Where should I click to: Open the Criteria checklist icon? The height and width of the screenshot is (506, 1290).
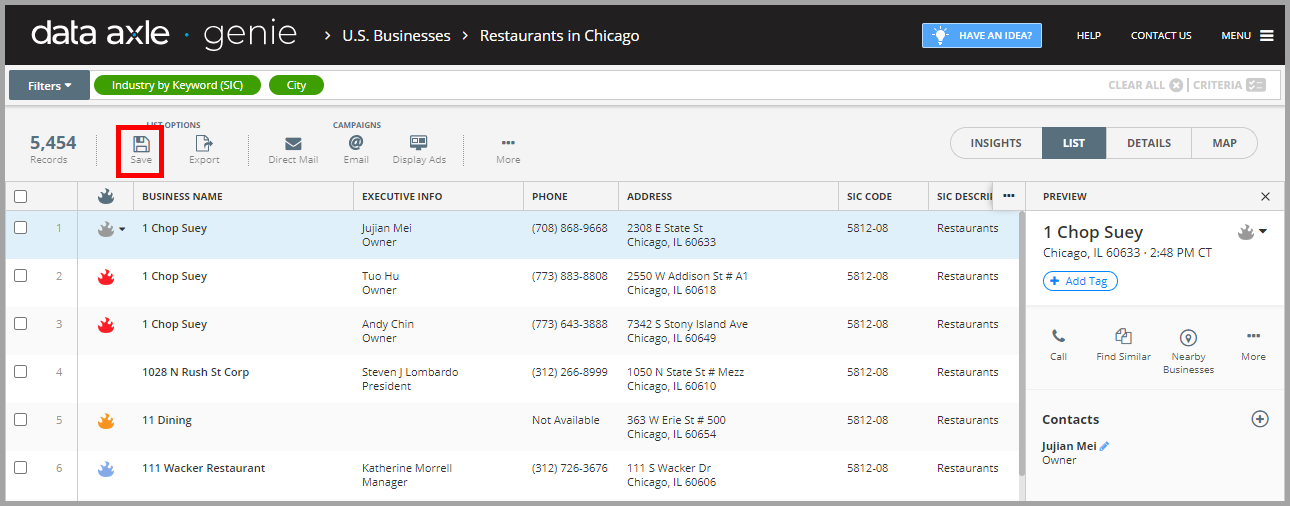click(x=1257, y=85)
